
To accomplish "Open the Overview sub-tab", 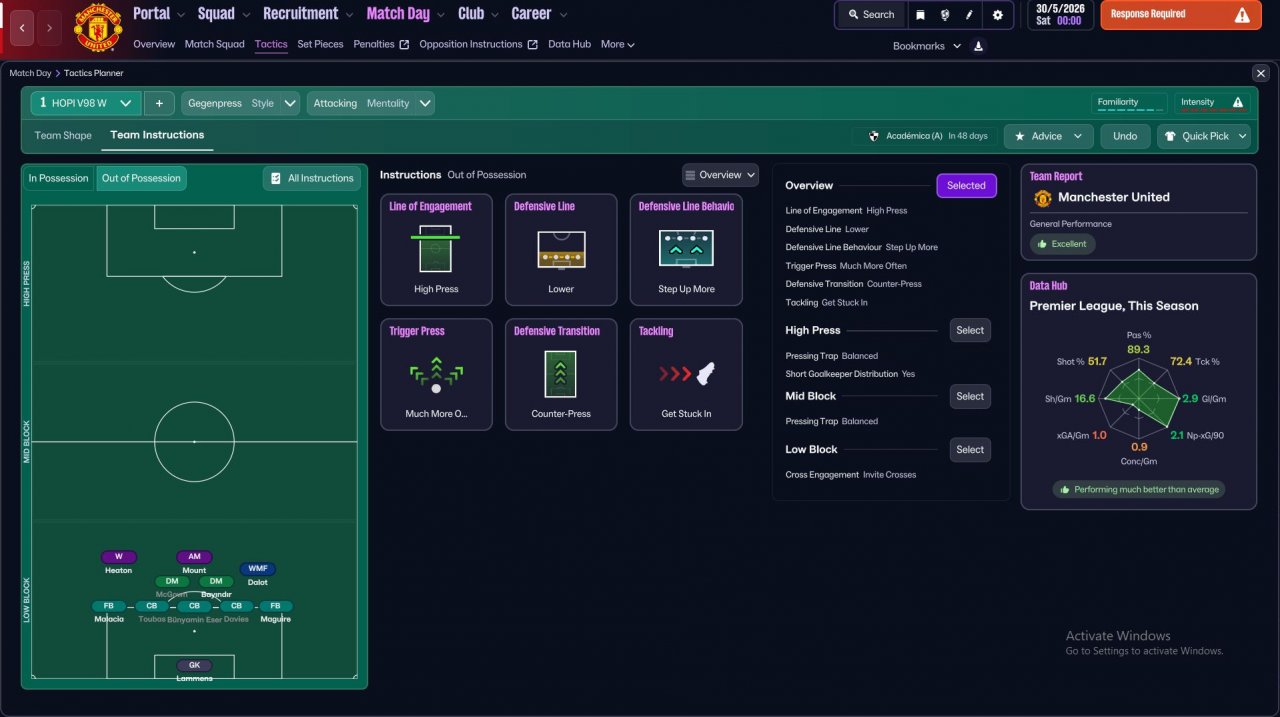I will (154, 45).
